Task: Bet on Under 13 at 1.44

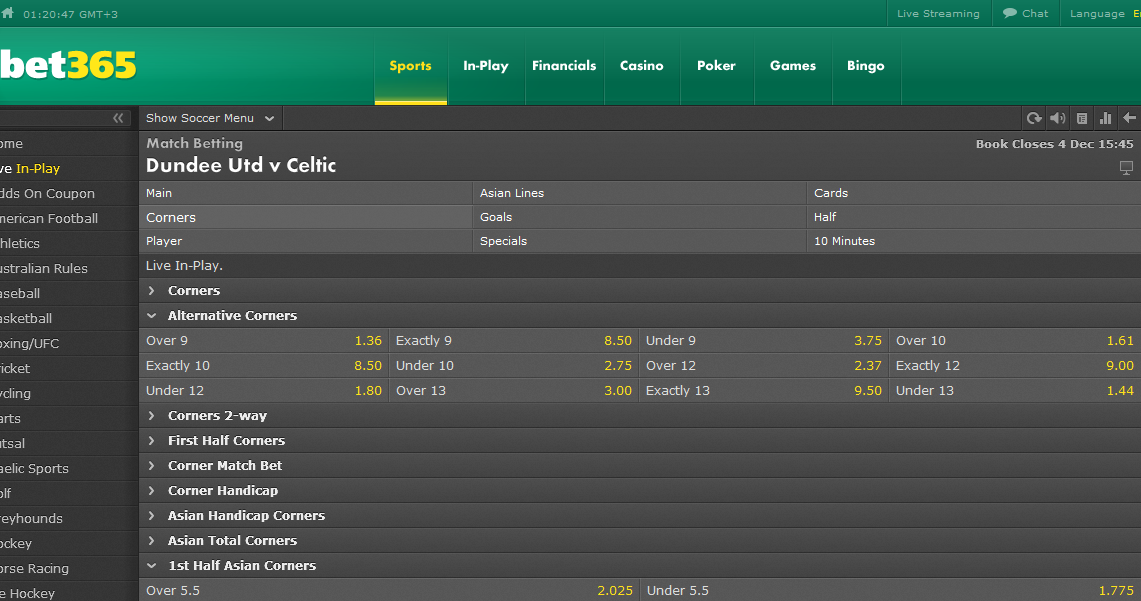Action: (x=1014, y=391)
